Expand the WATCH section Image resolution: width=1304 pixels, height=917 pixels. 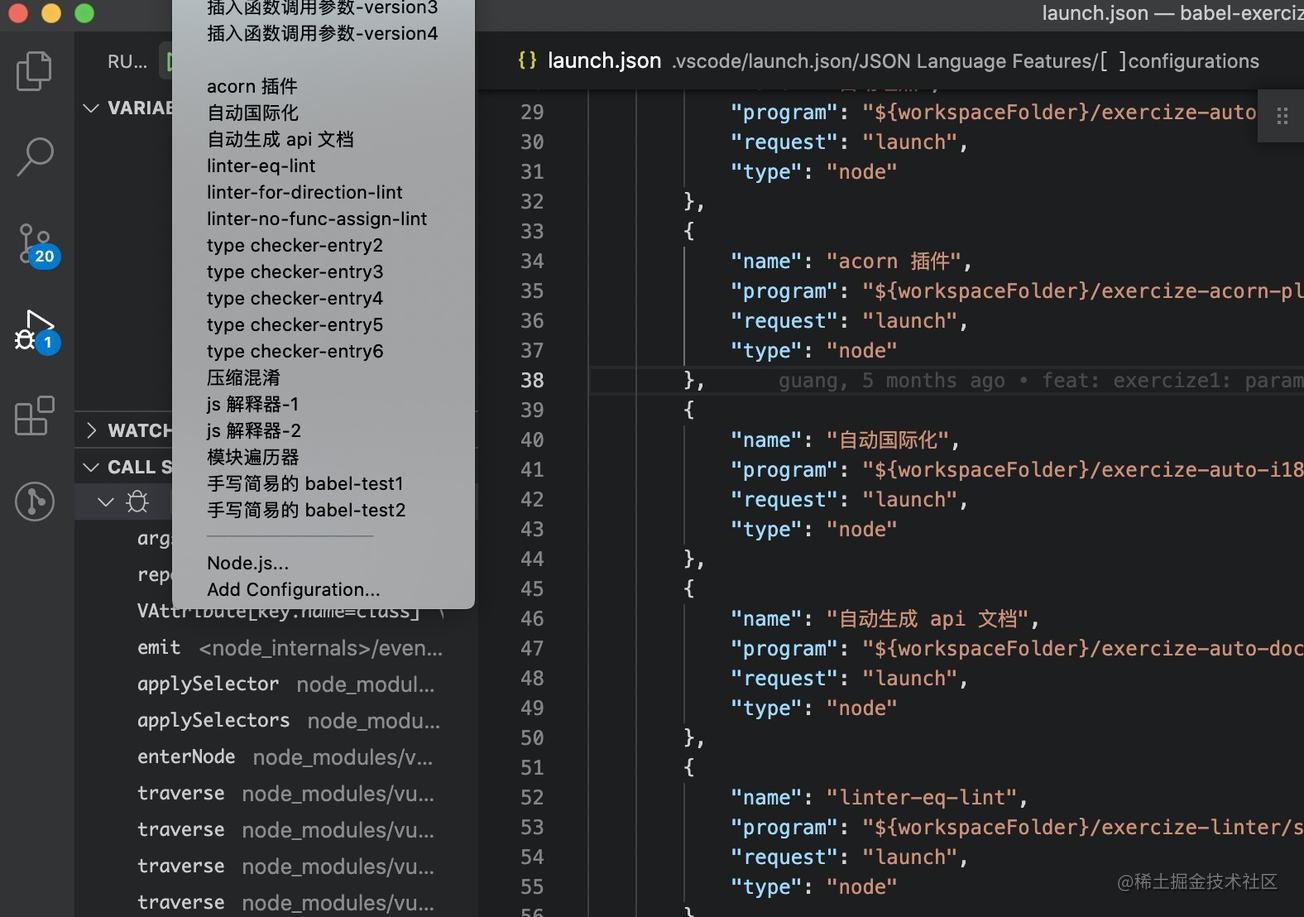(91, 430)
